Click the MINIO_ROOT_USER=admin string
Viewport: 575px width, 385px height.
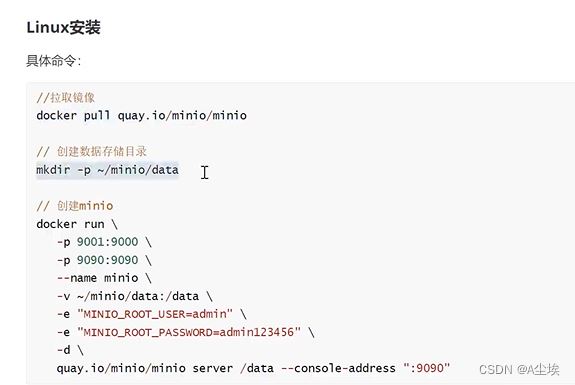pos(155,314)
